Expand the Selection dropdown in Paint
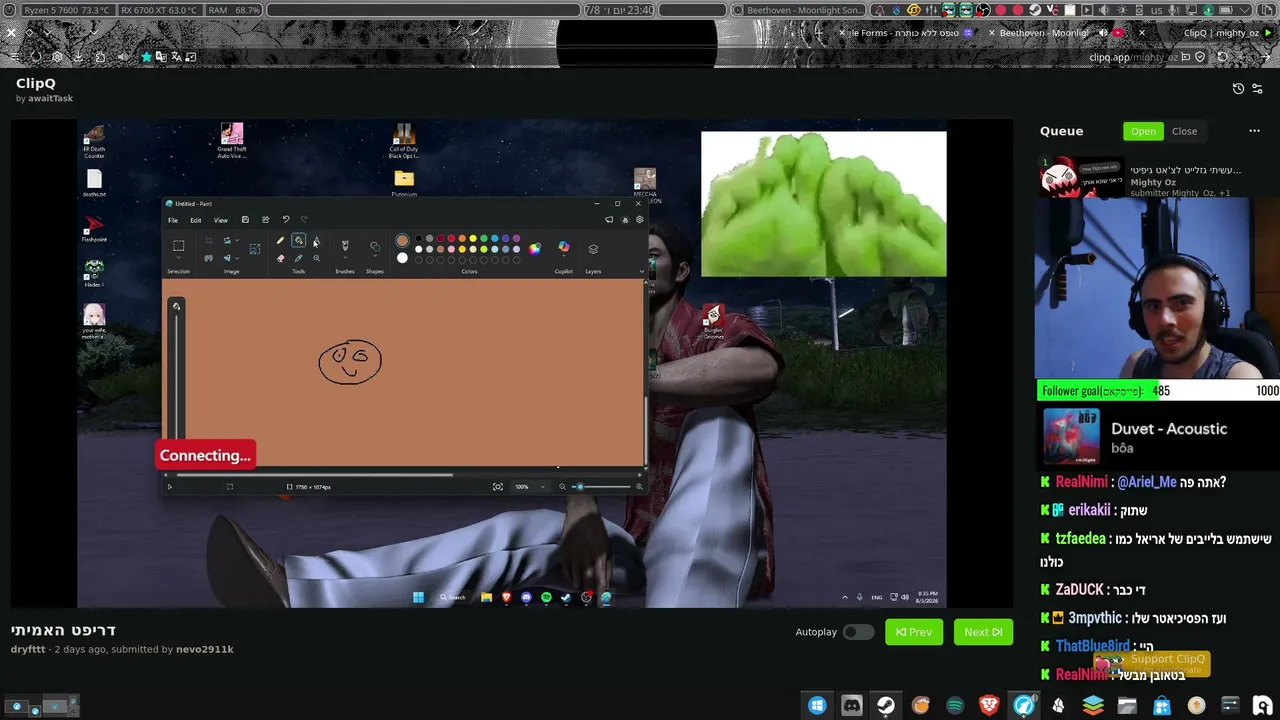The height and width of the screenshot is (720, 1280). pyautogui.click(x=178, y=259)
